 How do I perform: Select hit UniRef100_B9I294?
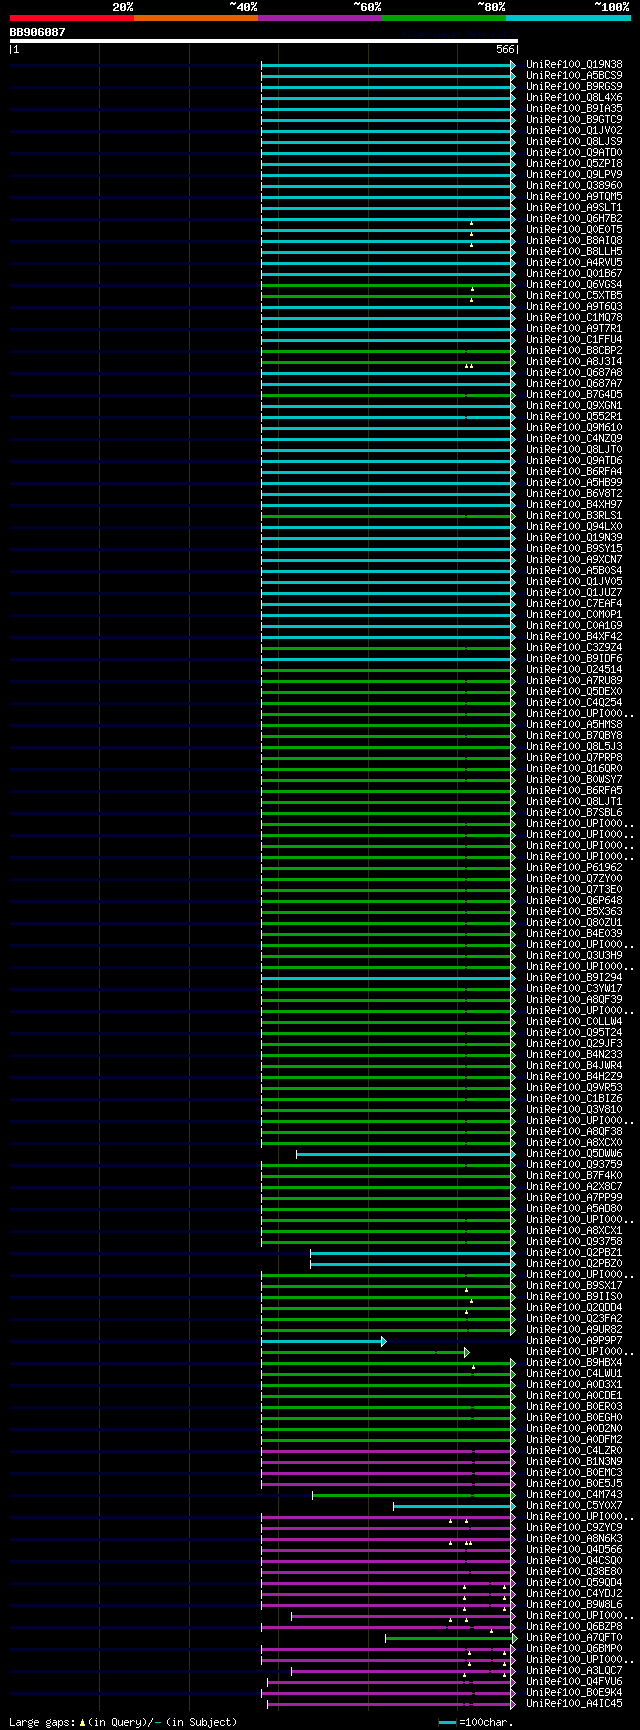coord(574,977)
